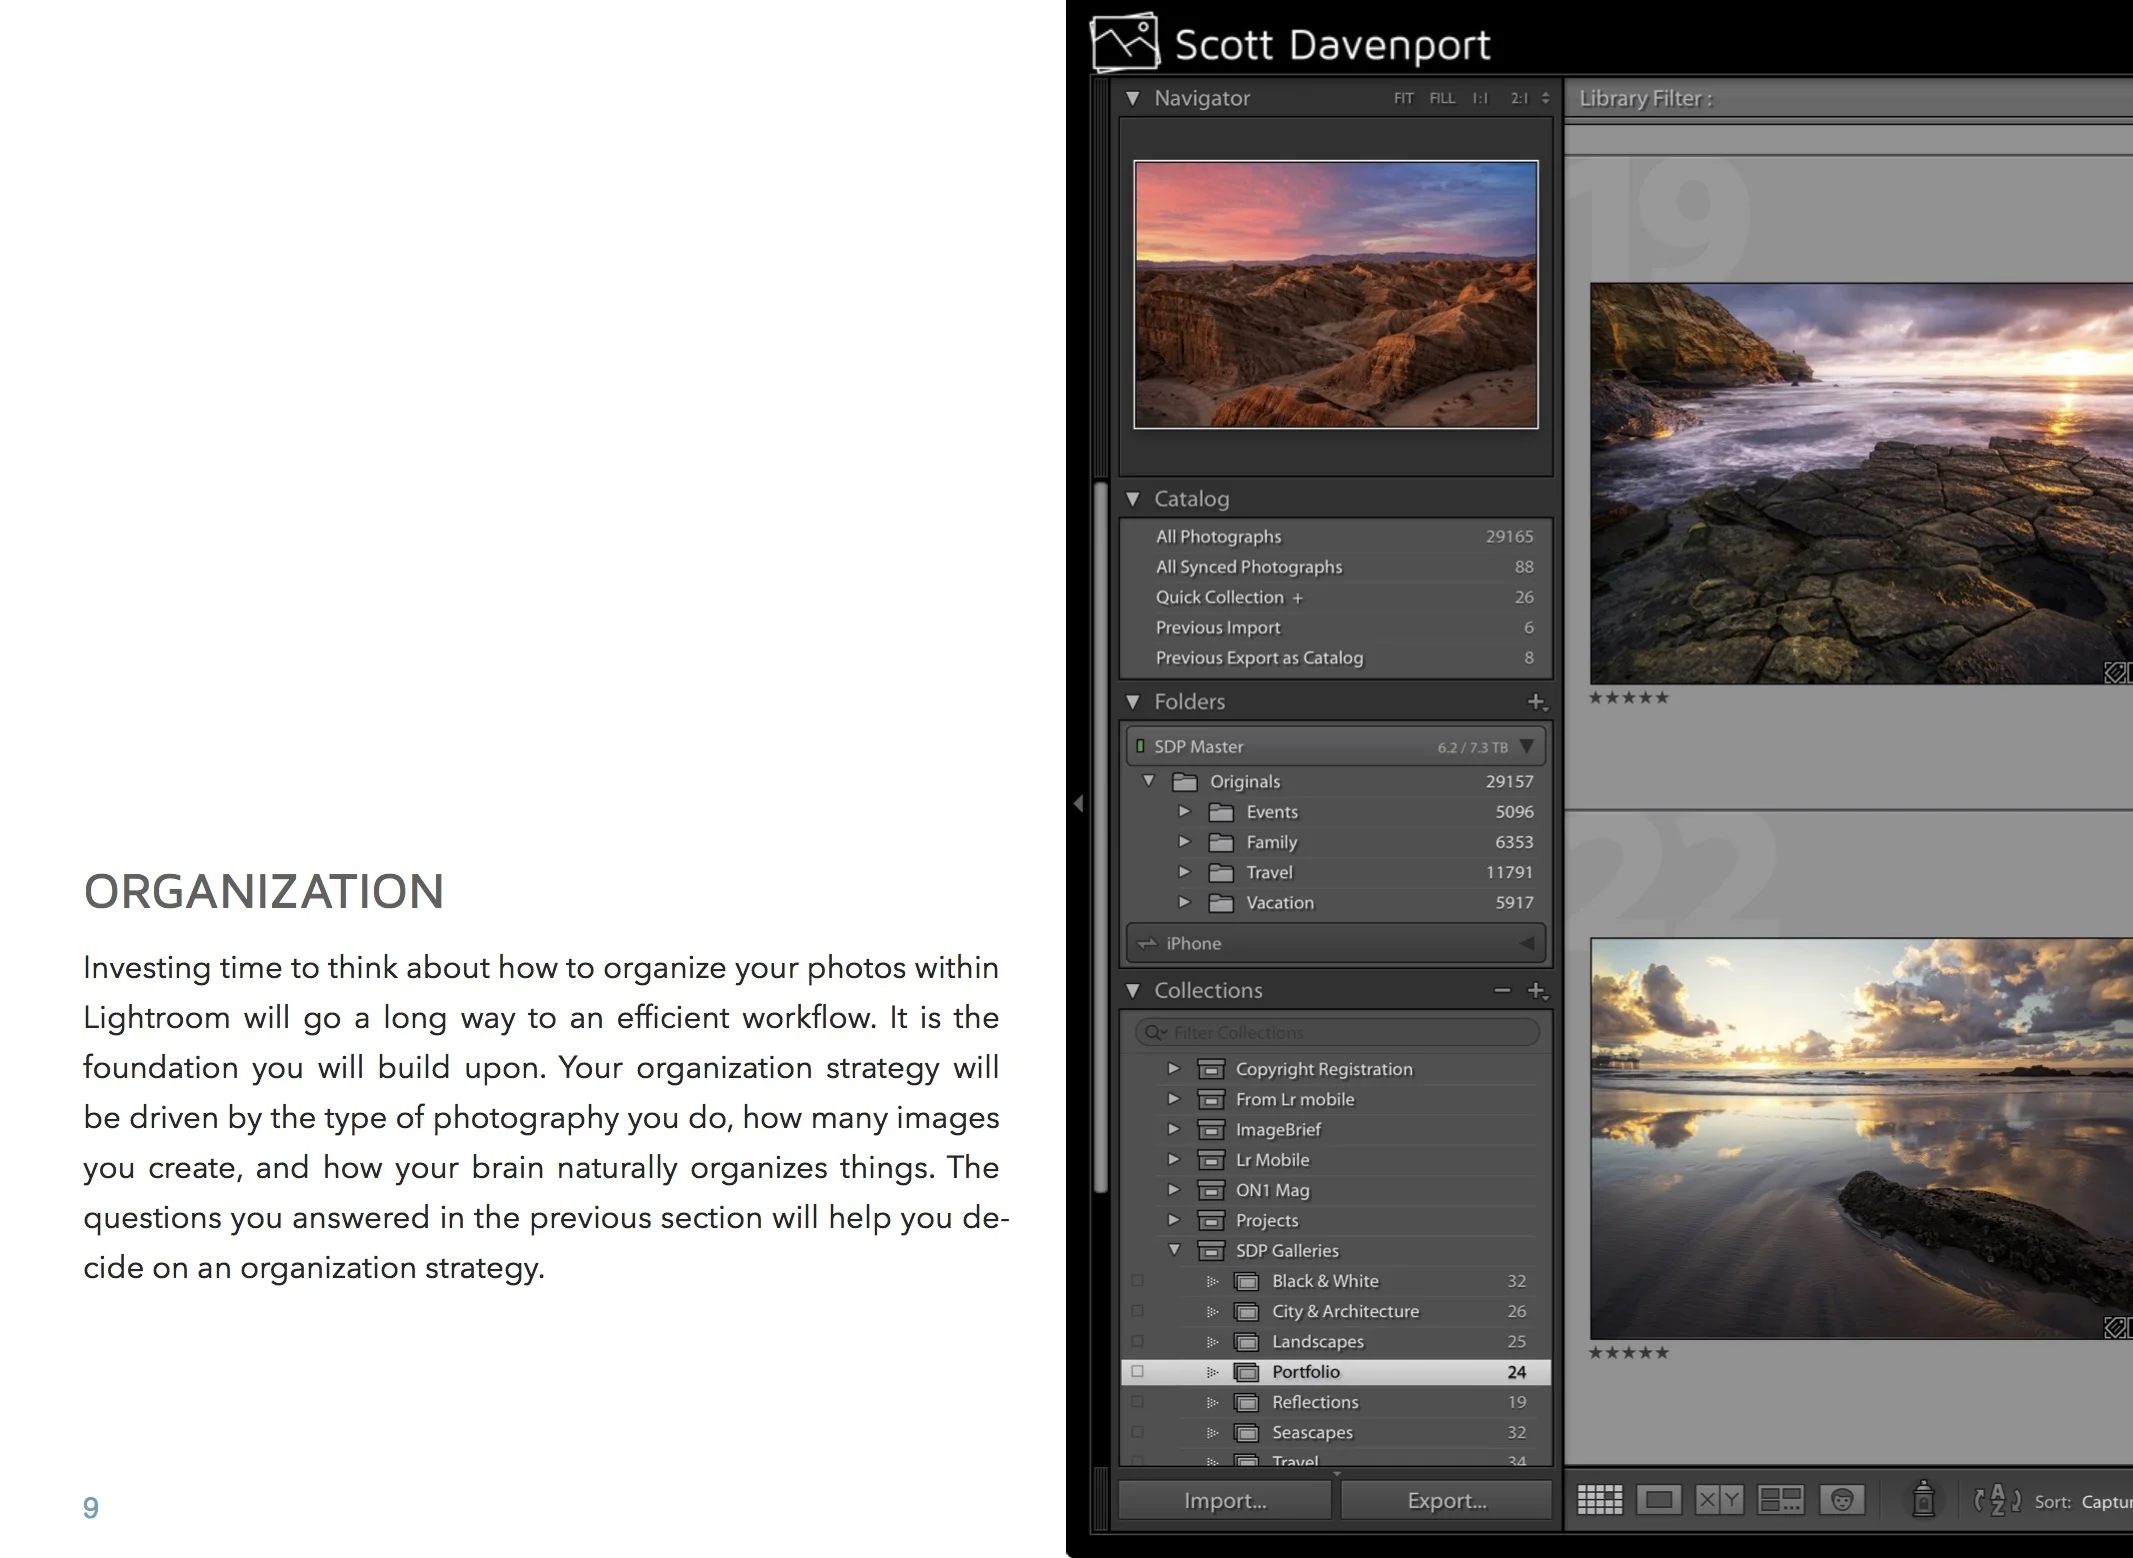Collapse the Navigator panel

coord(1133,98)
